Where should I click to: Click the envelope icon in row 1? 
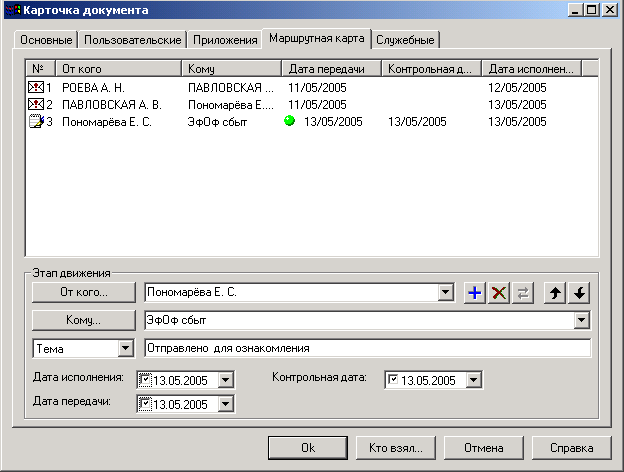(x=36, y=87)
